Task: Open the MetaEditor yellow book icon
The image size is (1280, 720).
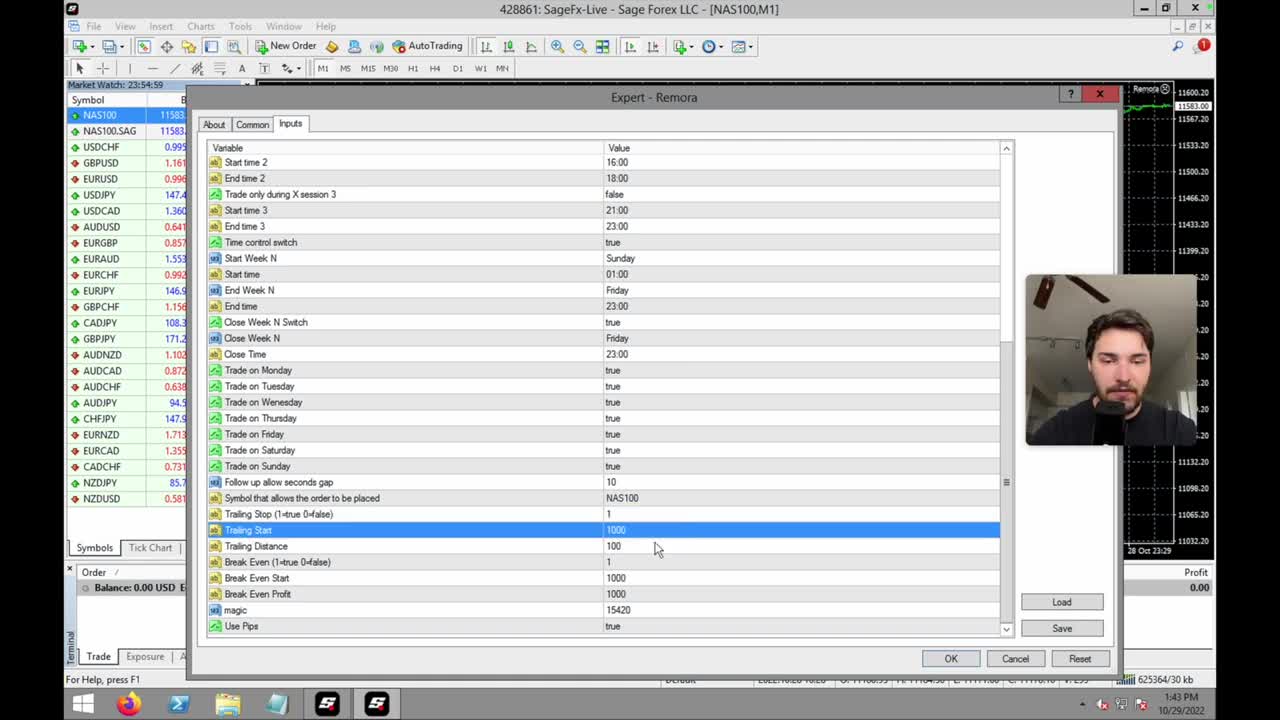Action: pyautogui.click(x=332, y=46)
